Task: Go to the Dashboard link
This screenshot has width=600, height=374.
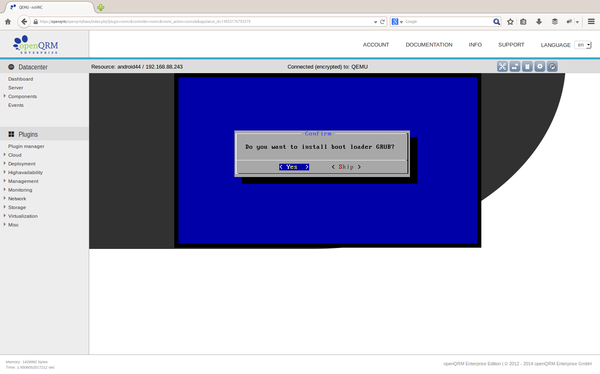Action: [20, 79]
